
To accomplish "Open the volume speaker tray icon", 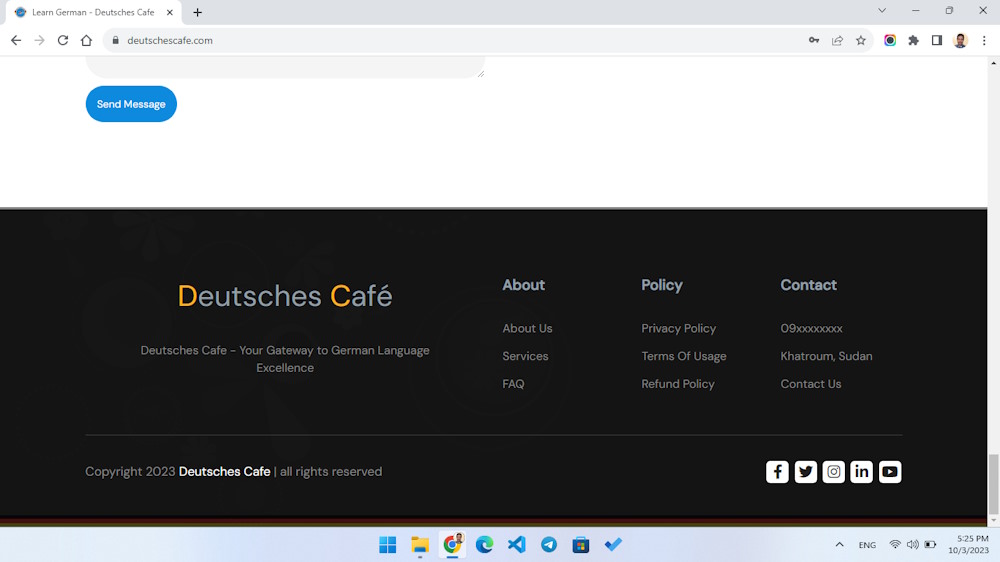I will pyautogui.click(x=913, y=545).
